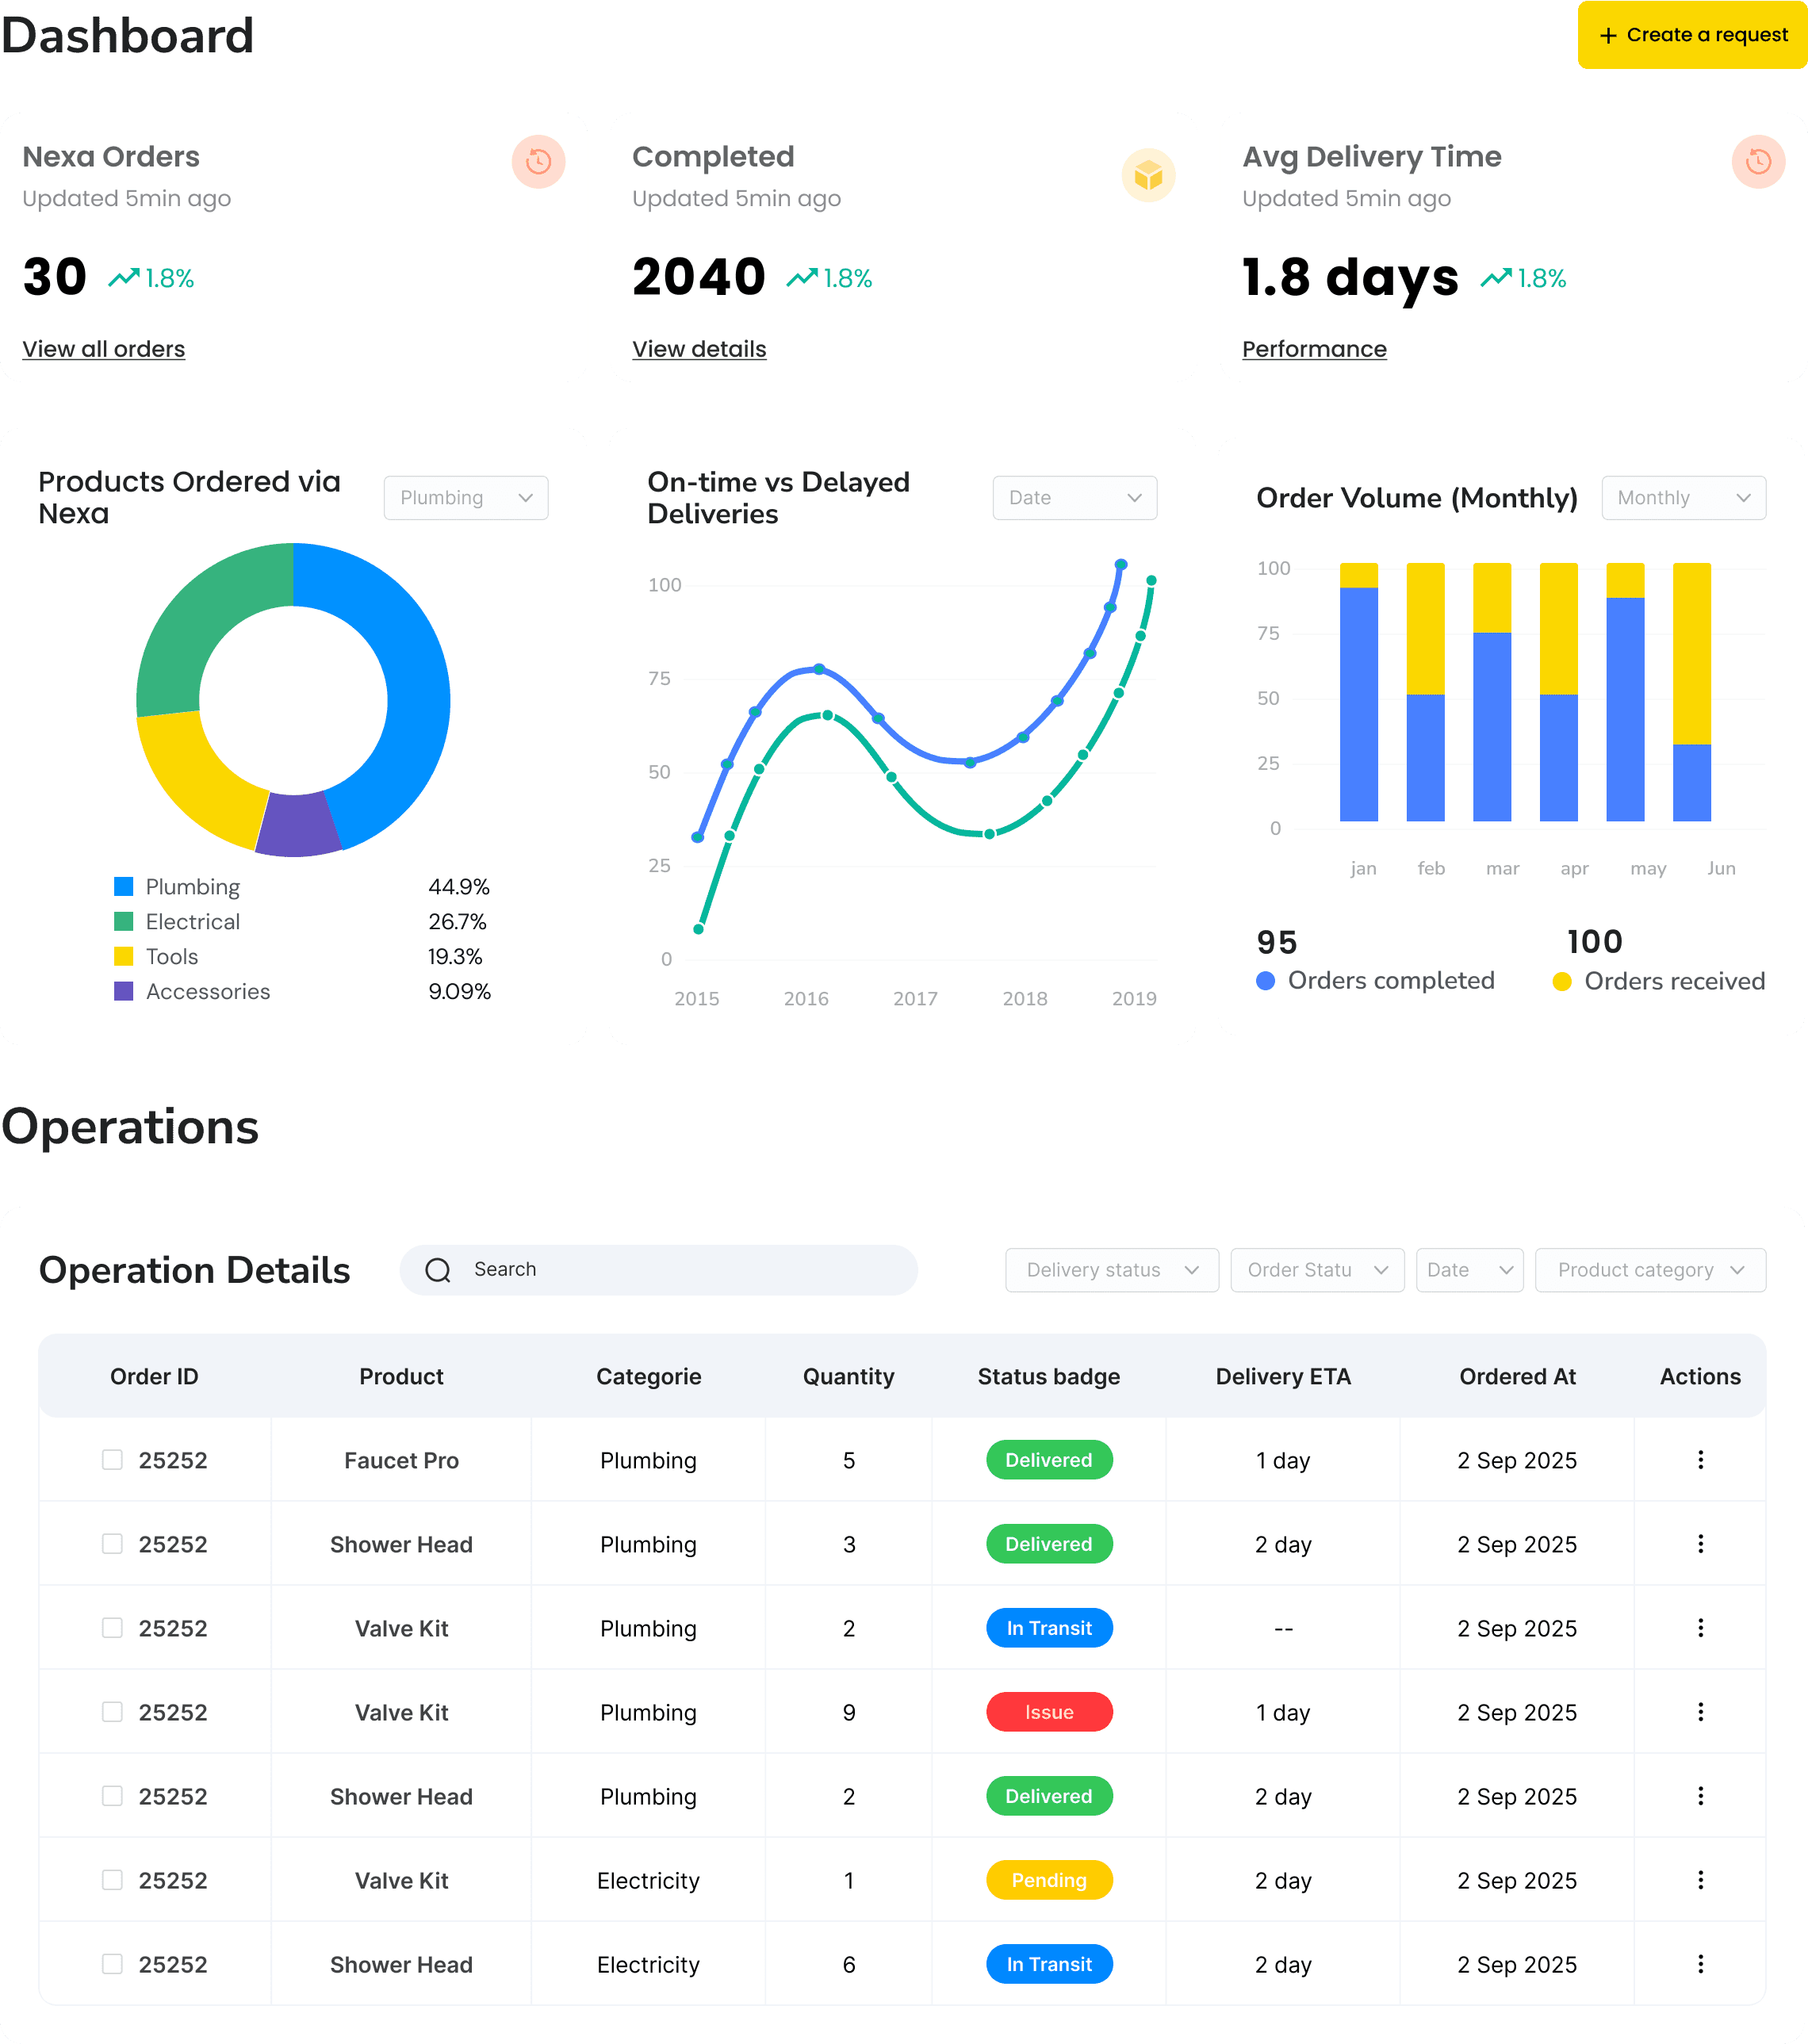Click the clock icon on Avg Delivery Time card
Image resolution: width=1808 pixels, height=2044 pixels.
pos(1758,161)
